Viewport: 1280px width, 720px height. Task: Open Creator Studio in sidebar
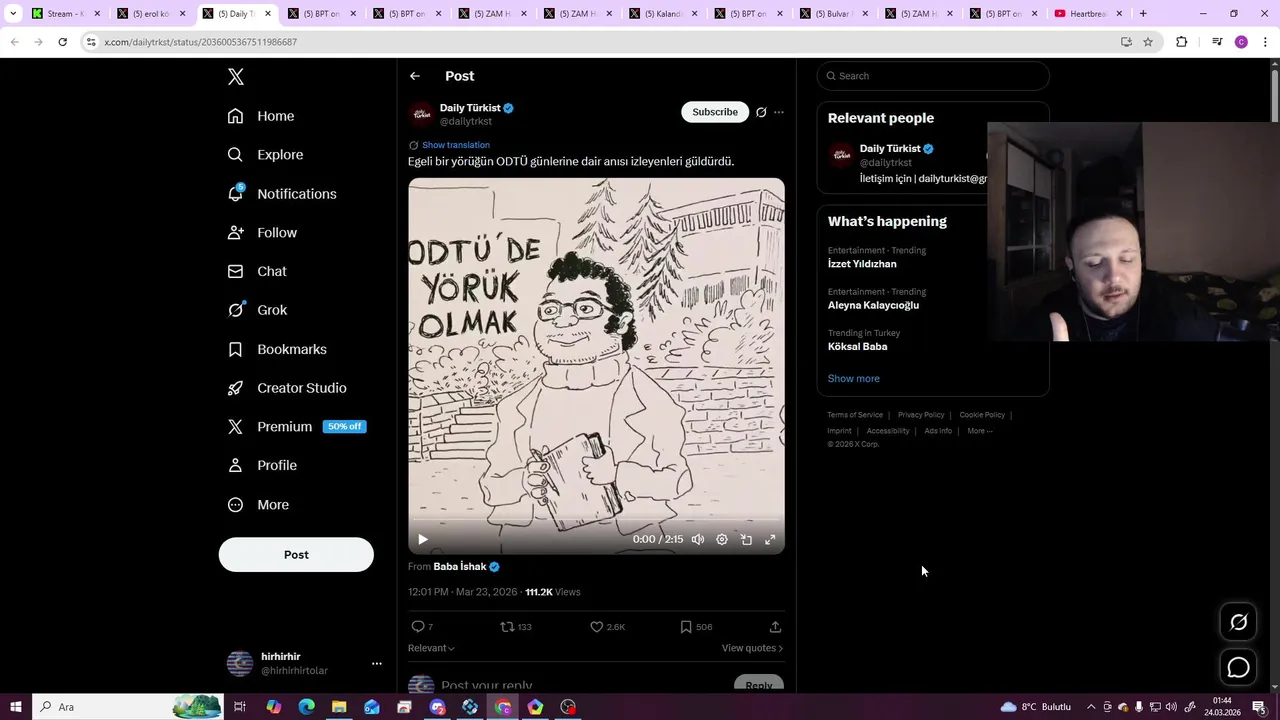click(x=287, y=388)
